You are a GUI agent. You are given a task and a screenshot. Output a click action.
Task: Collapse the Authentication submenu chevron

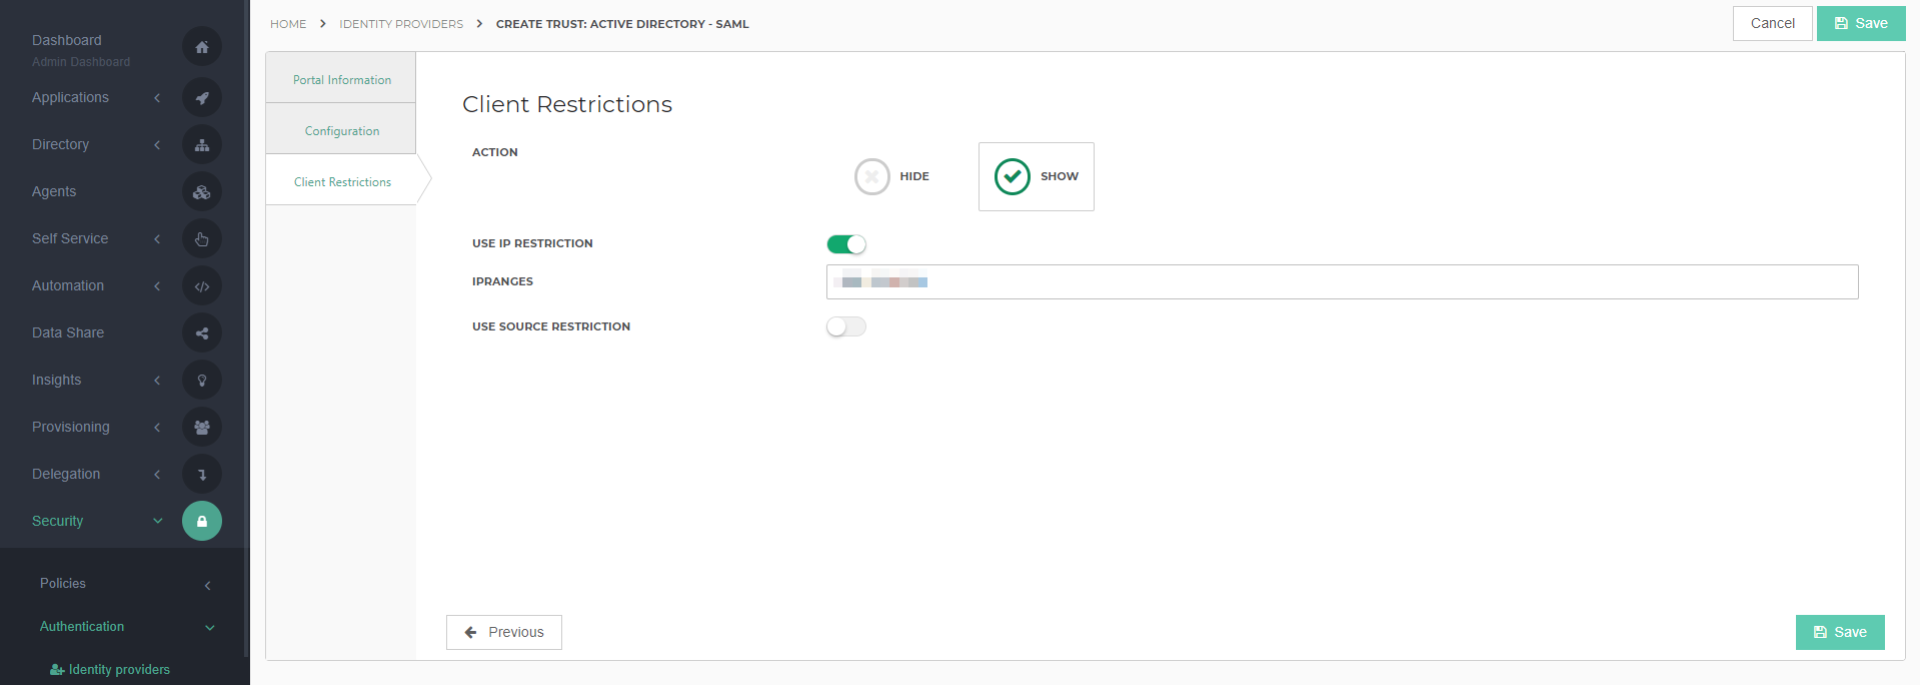[x=210, y=628]
